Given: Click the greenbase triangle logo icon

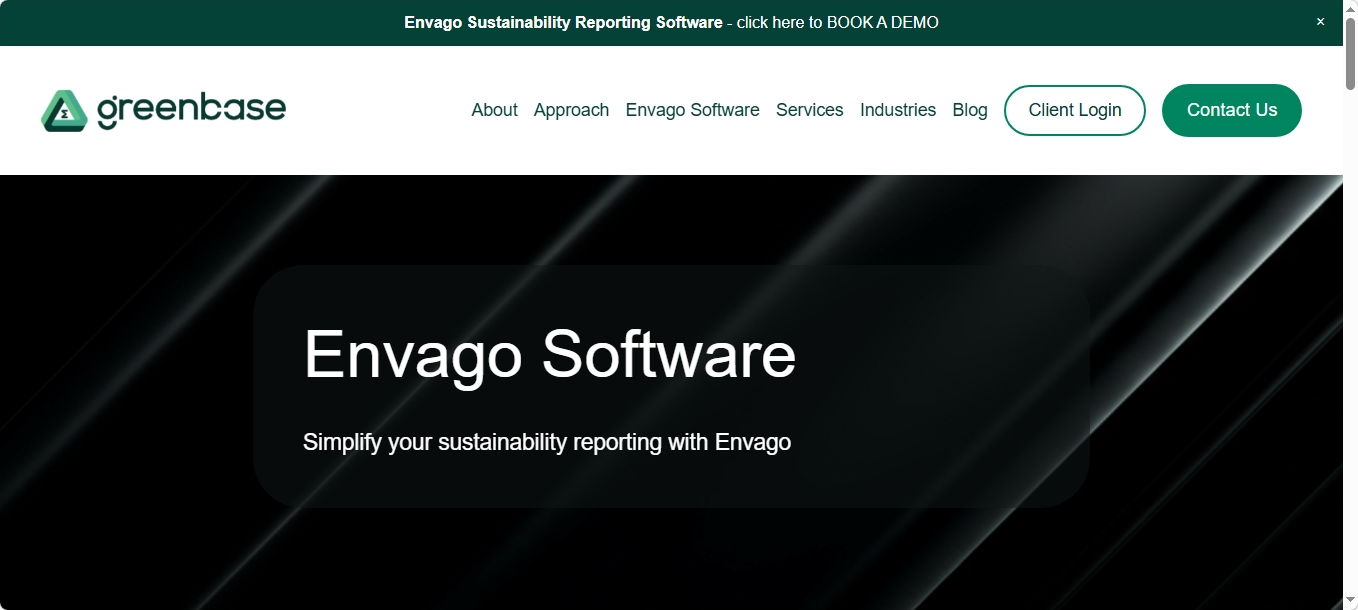Looking at the screenshot, I should tap(64, 110).
